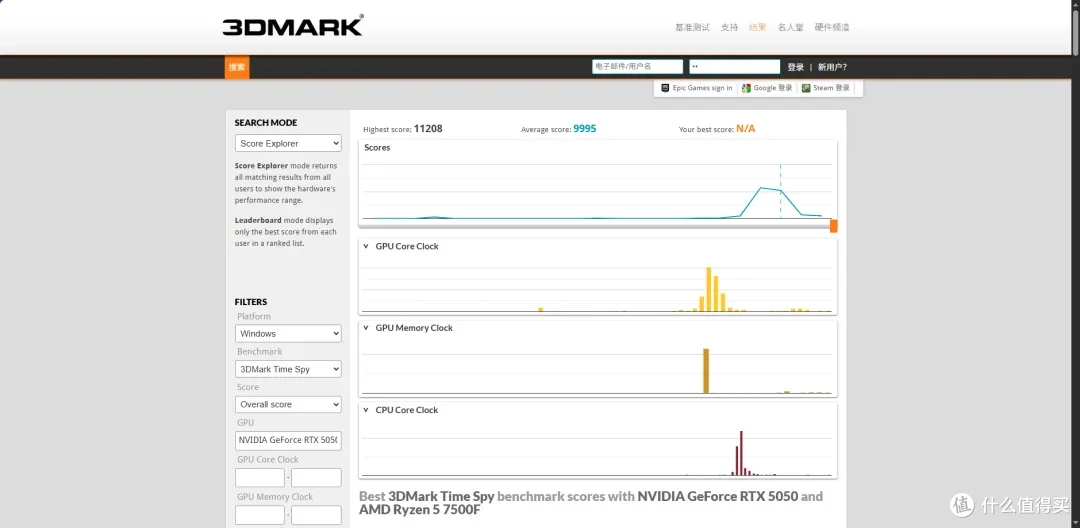Collapse the CPU Core Clock chart
The height and width of the screenshot is (528, 1080).
366,410
